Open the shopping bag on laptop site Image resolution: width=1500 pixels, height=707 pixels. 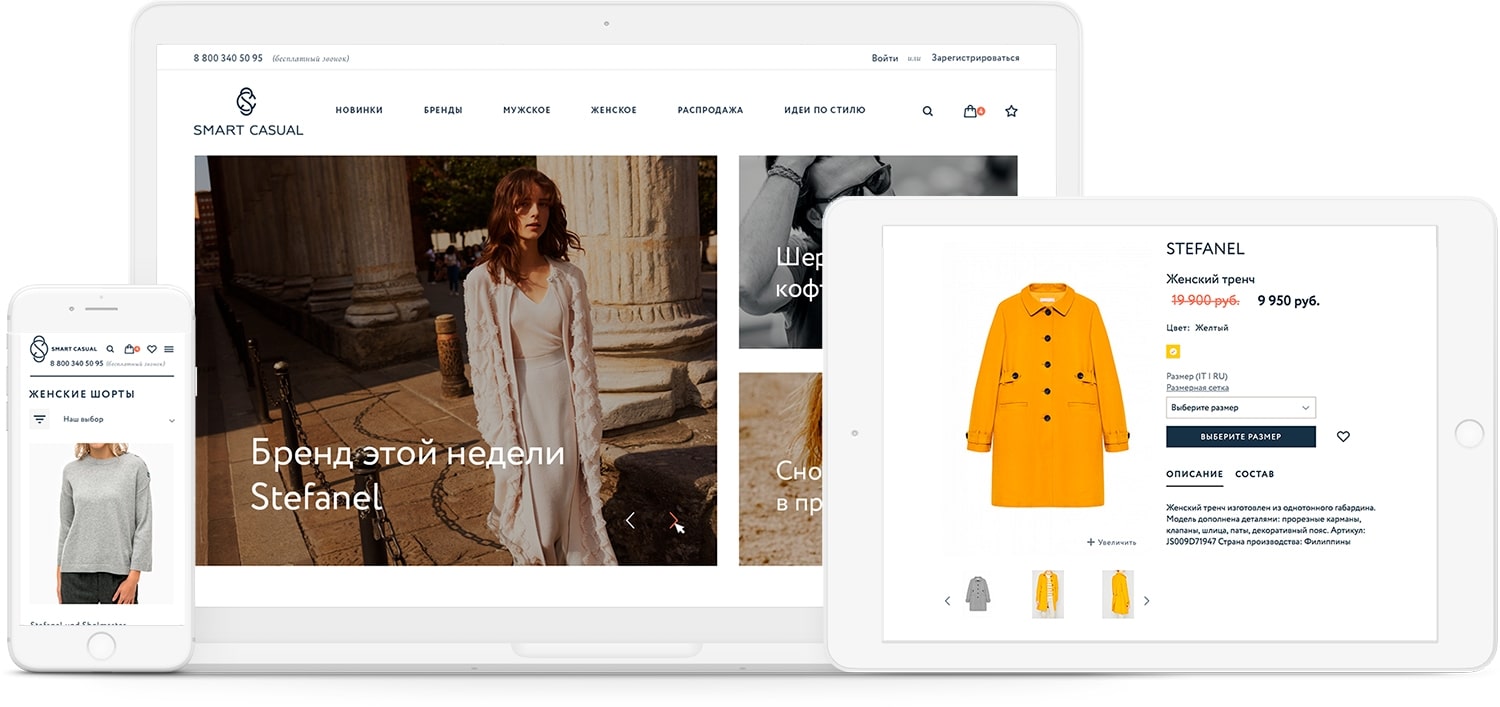[973, 111]
